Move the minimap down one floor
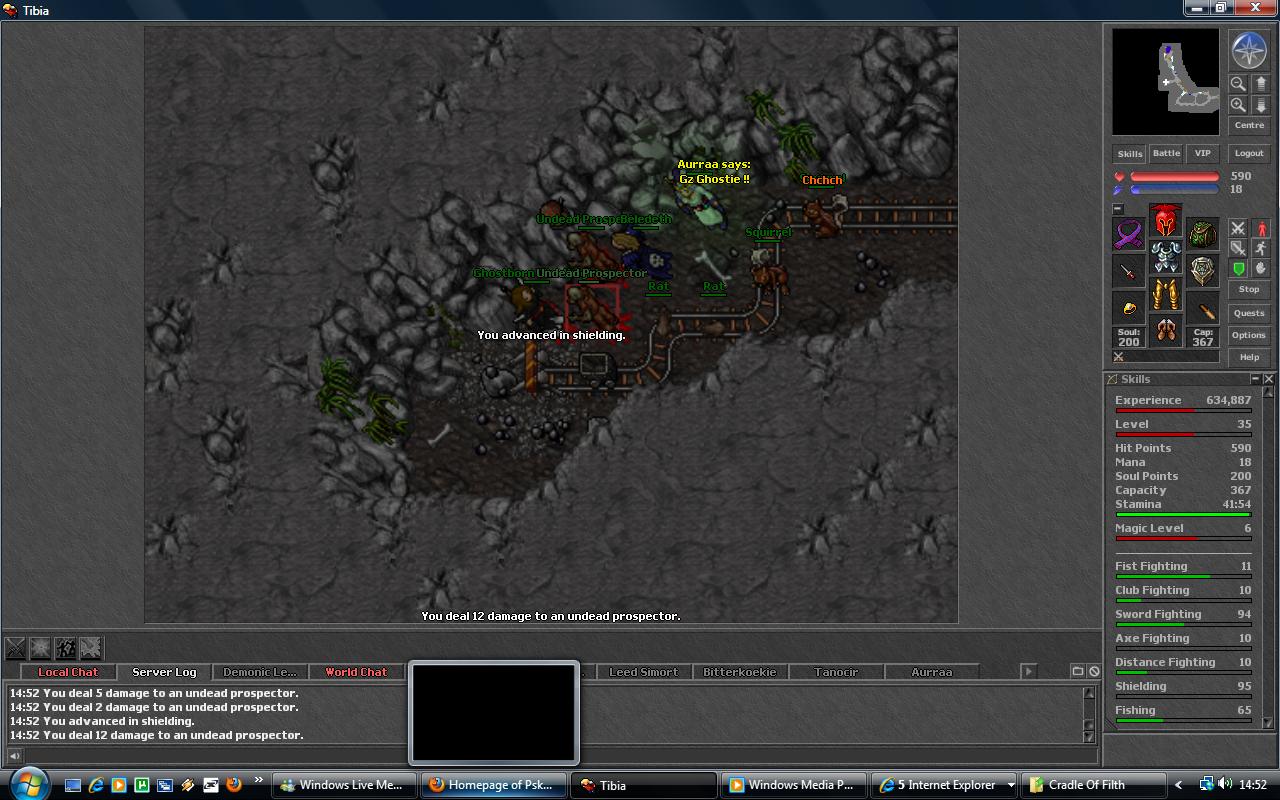 [x=1261, y=105]
